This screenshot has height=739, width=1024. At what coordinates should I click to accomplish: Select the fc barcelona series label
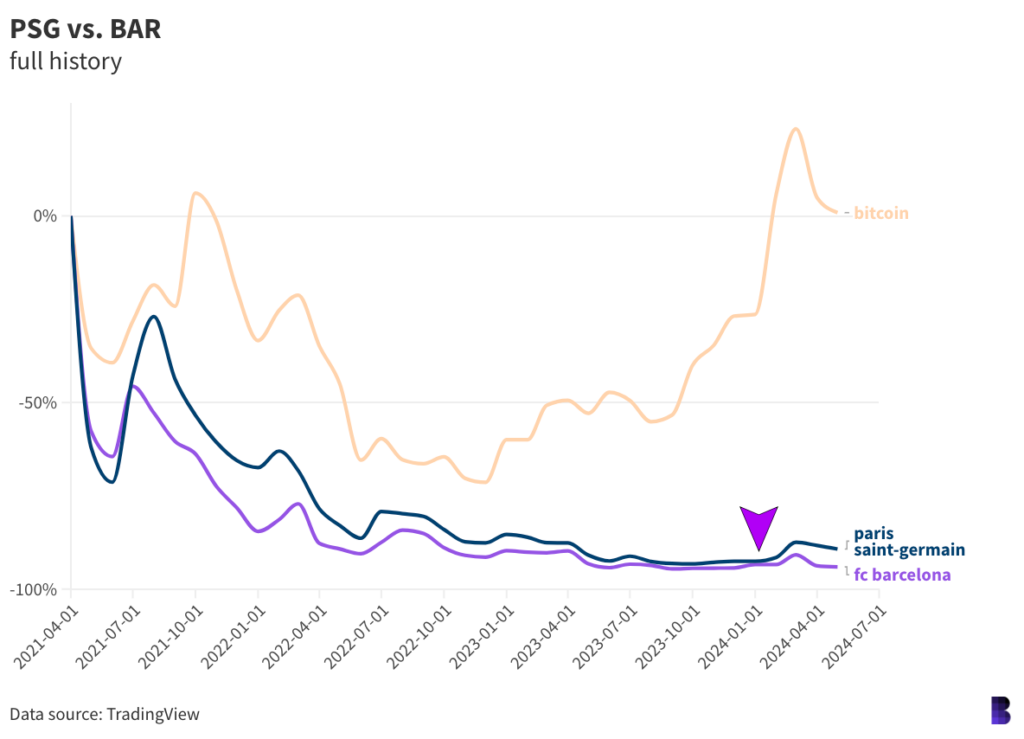click(x=901, y=574)
